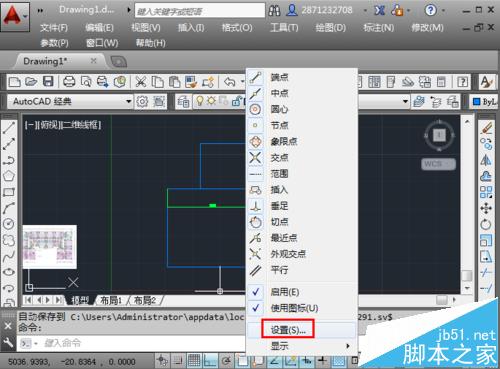Screen dimensions: 500x369
Task: Select the Rotate modify tool
Action: [486, 224]
